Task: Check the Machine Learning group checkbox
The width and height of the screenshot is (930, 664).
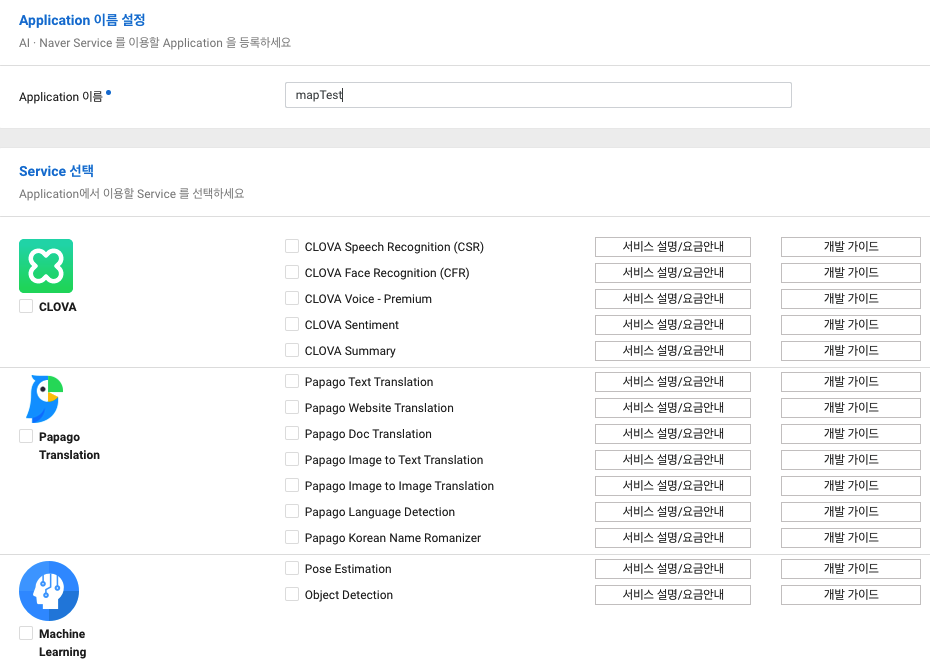Action: [x=26, y=633]
